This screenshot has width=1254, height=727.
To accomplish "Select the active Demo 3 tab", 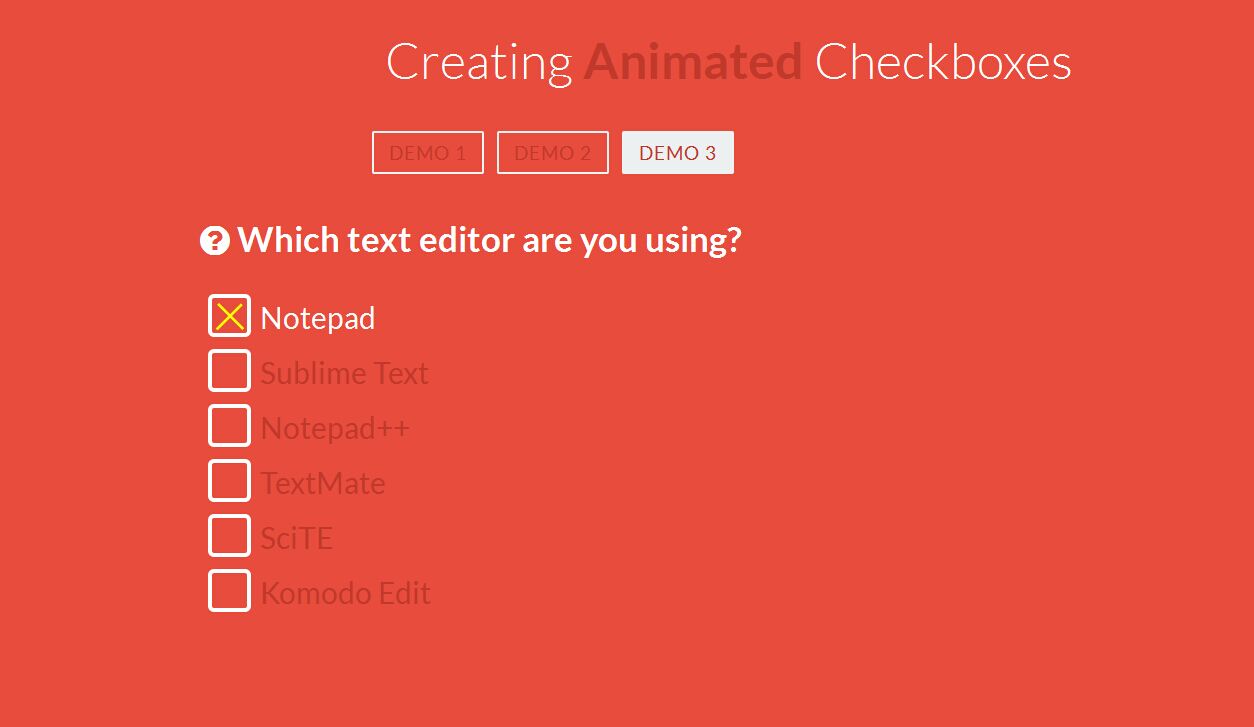I will (x=678, y=153).
